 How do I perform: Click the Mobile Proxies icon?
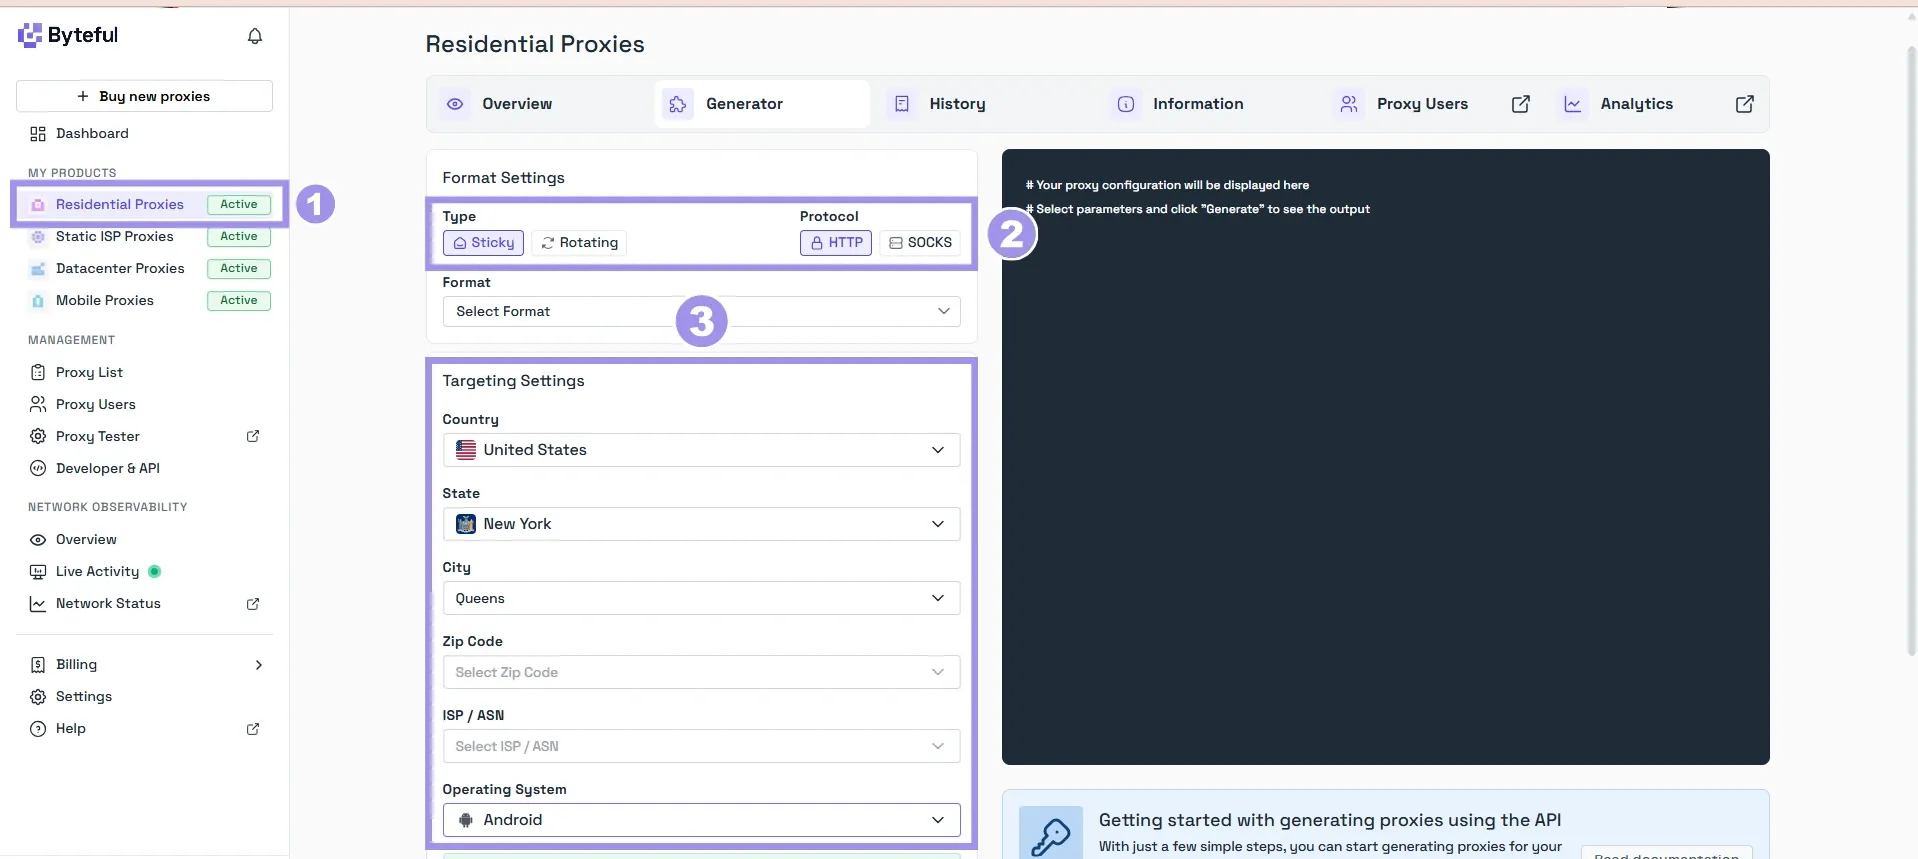click(38, 301)
